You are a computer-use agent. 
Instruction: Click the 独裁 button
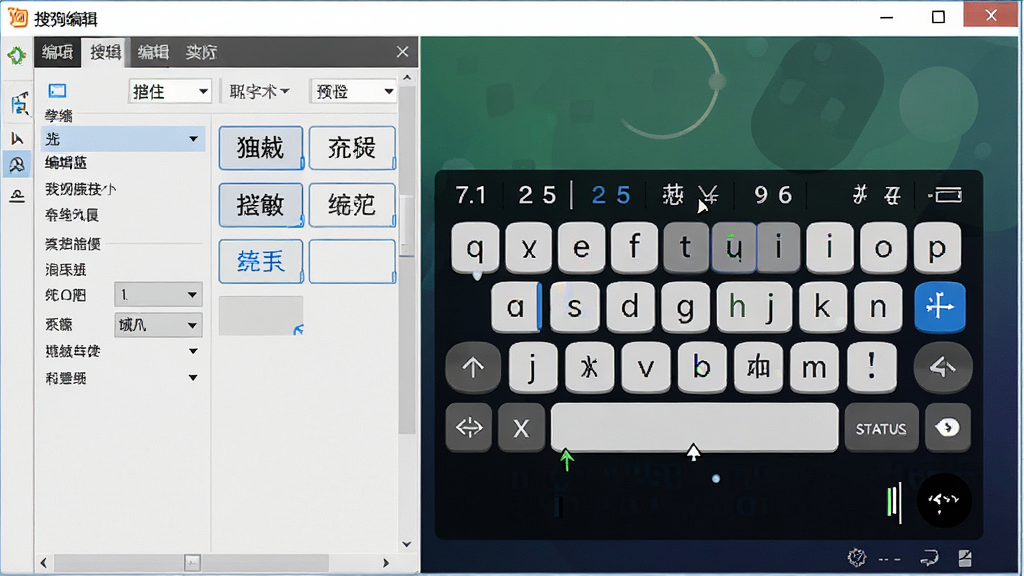(261, 148)
